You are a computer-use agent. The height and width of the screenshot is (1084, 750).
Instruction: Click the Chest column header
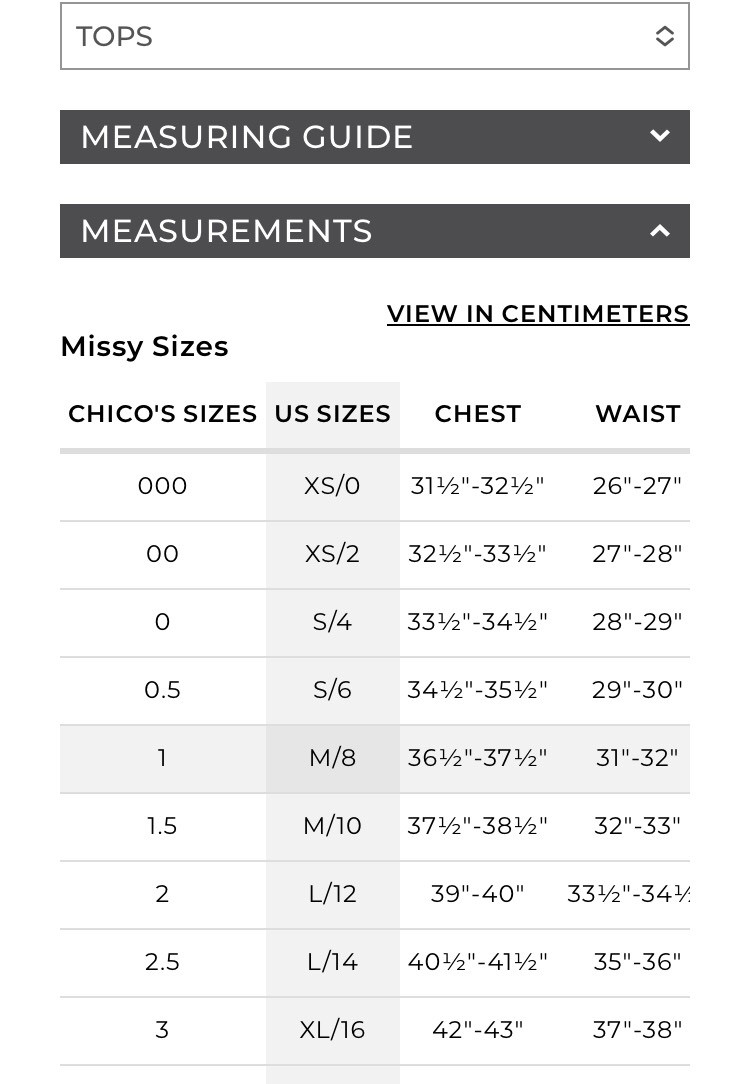pyautogui.click(x=478, y=414)
